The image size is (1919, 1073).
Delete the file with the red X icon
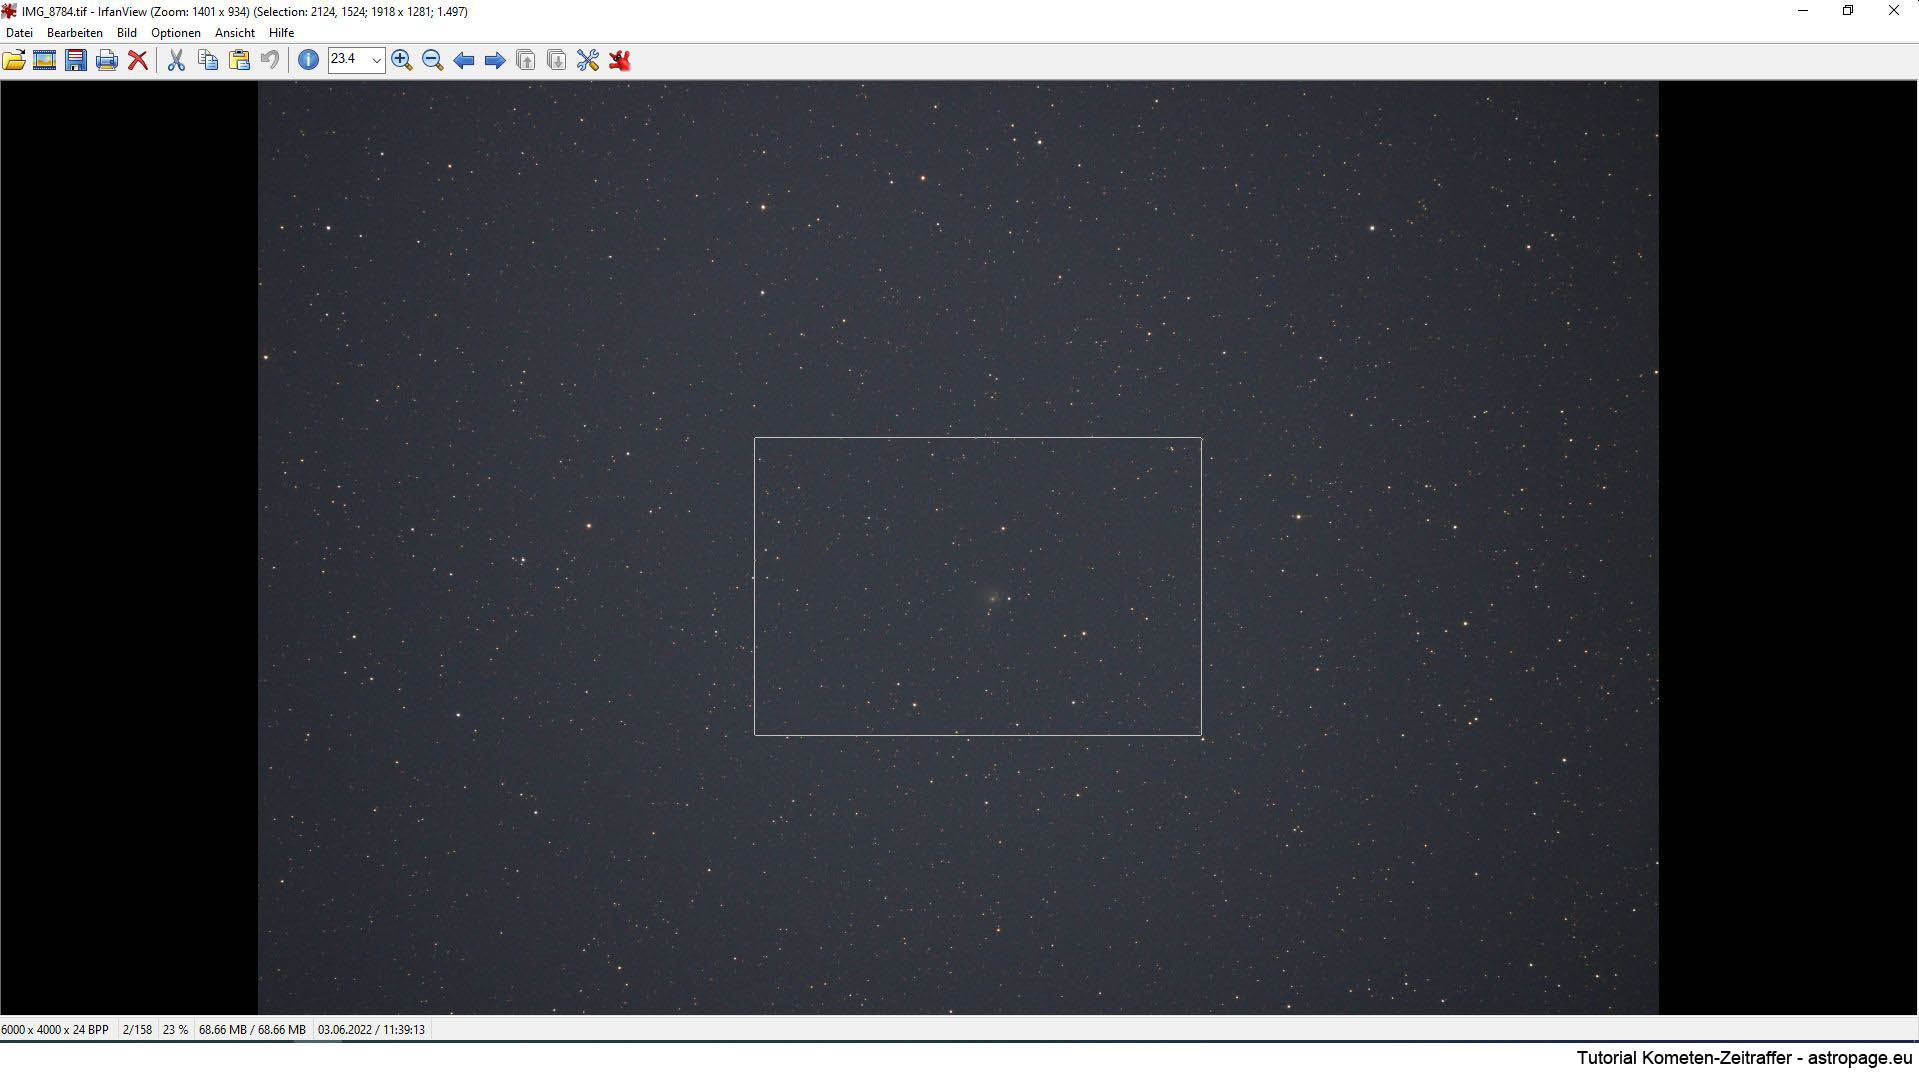tap(138, 60)
